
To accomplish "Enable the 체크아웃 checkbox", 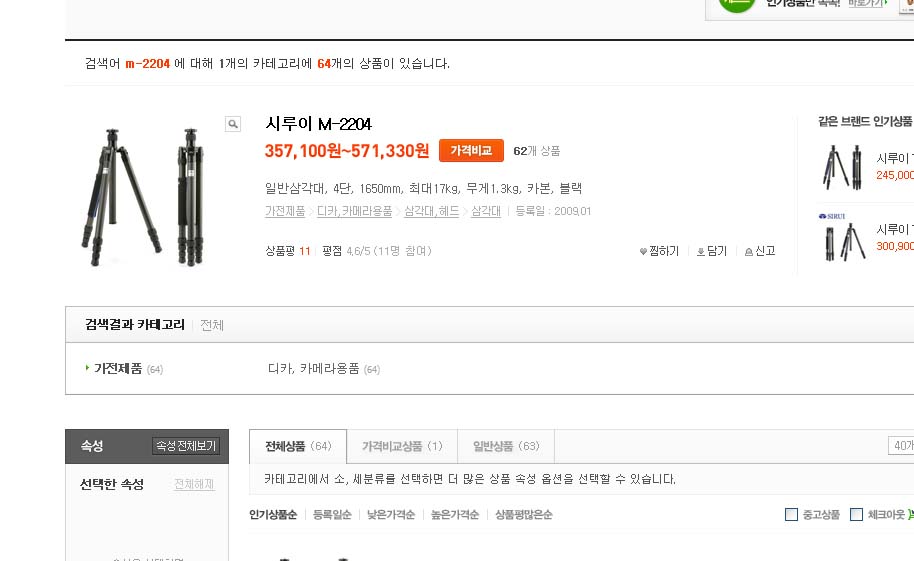I will tap(856, 514).
